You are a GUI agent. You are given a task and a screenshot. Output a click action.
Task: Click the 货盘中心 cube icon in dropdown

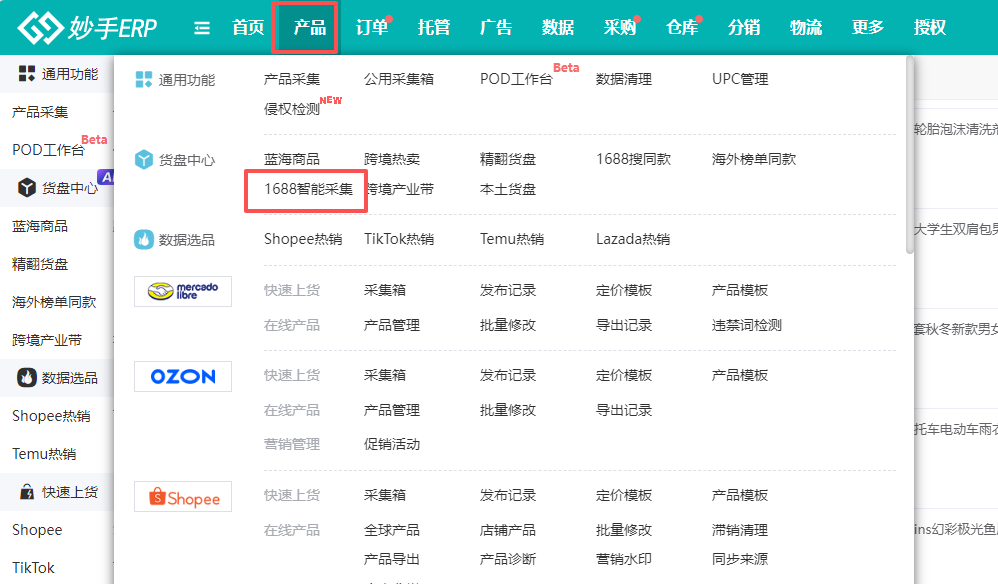point(144,160)
